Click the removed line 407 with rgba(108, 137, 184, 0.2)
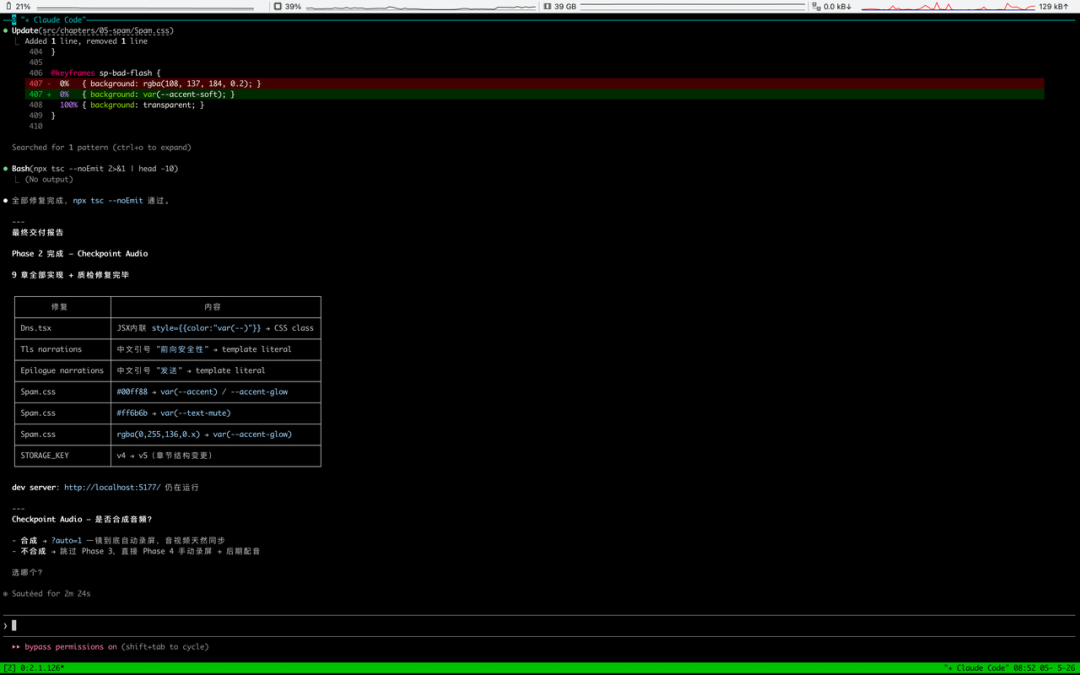This screenshot has width=1080, height=675. point(534,83)
